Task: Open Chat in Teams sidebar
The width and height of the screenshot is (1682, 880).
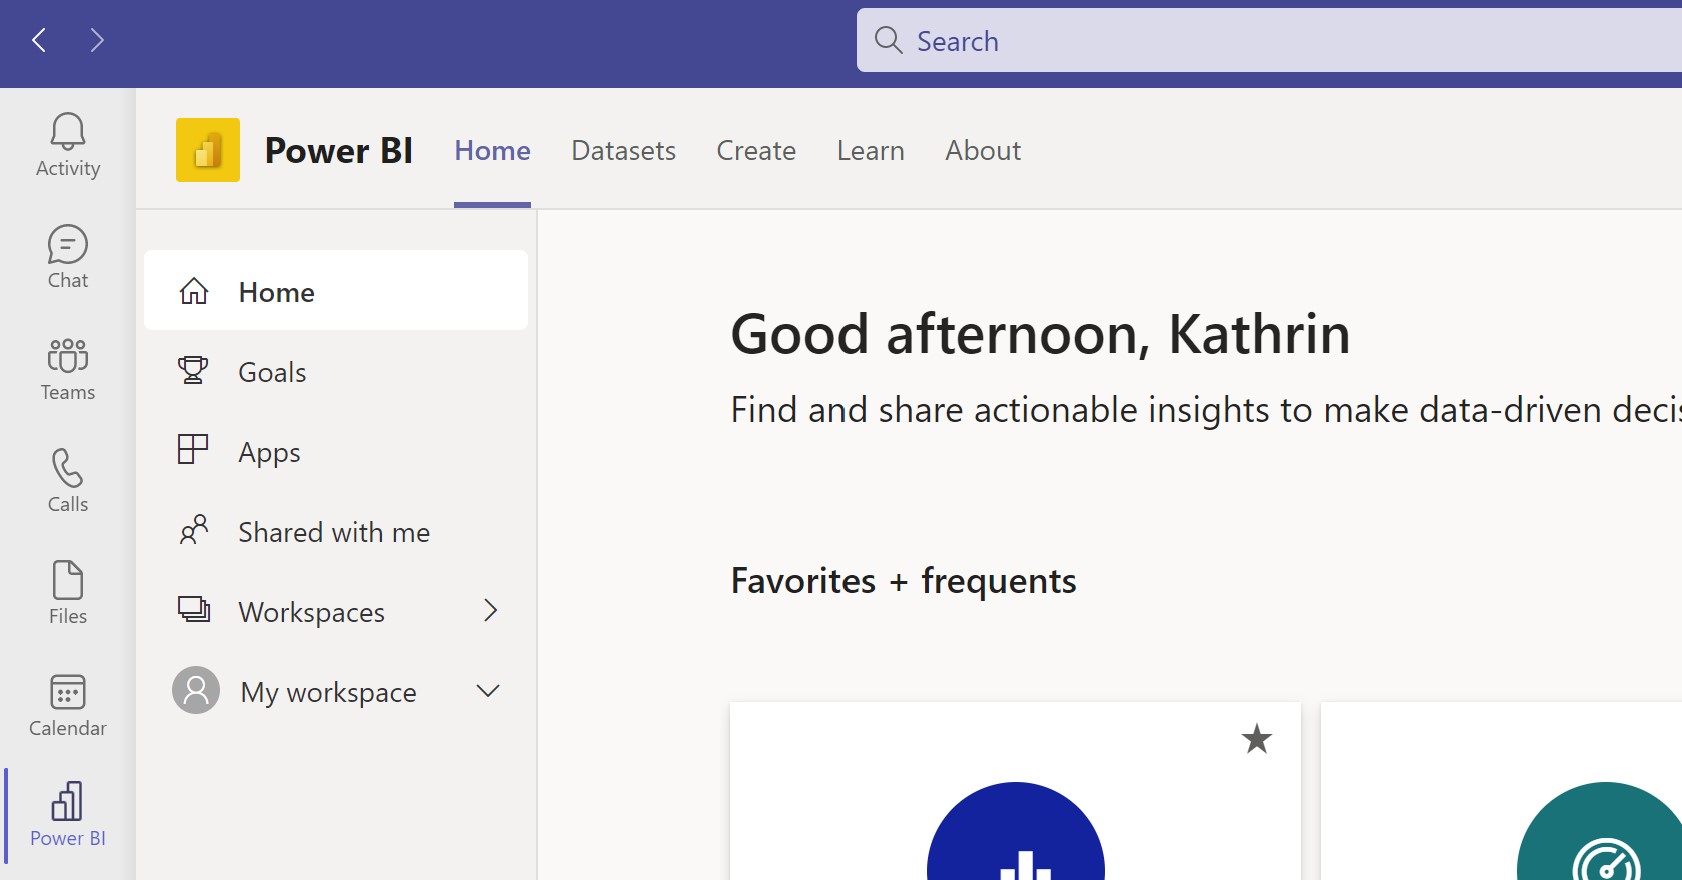Action: [x=68, y=257]
